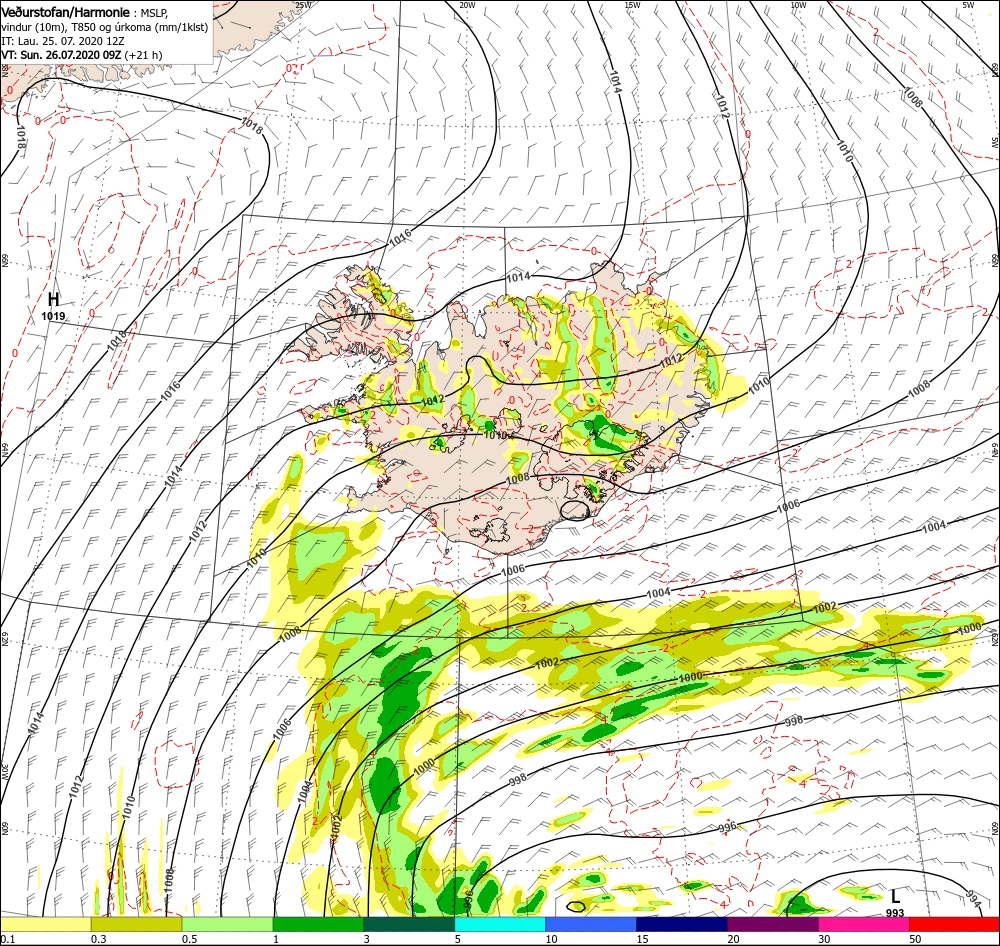This screenshot has height=946, width=1000.
Task: Select the dark green 3–5 legend swatch
Action: click(409, 924)
